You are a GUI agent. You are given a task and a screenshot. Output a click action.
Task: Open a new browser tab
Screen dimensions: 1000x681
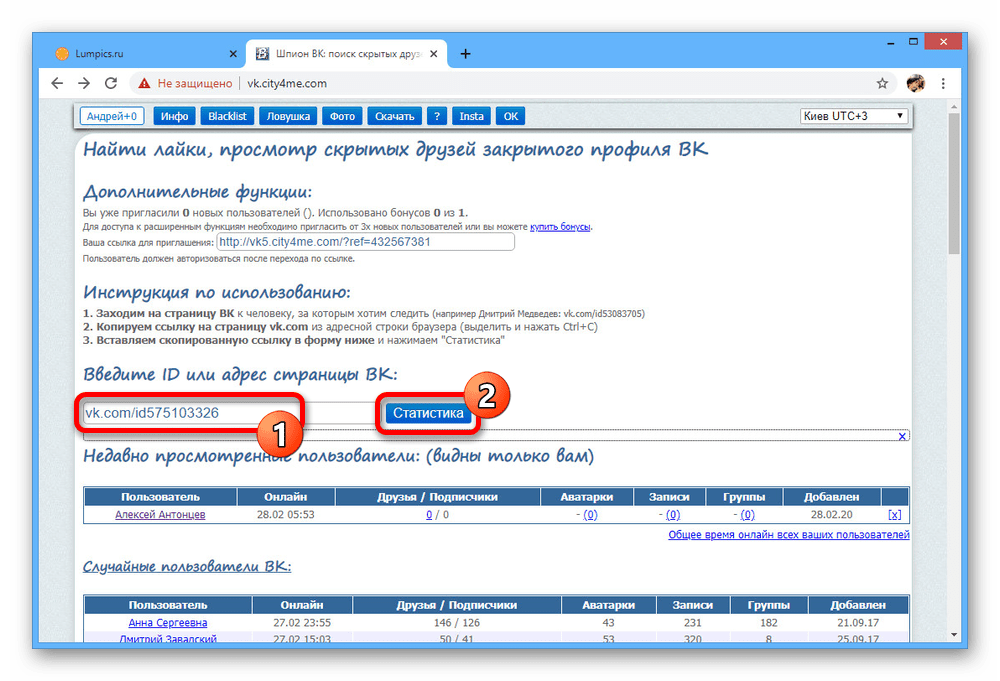[466, 54]
